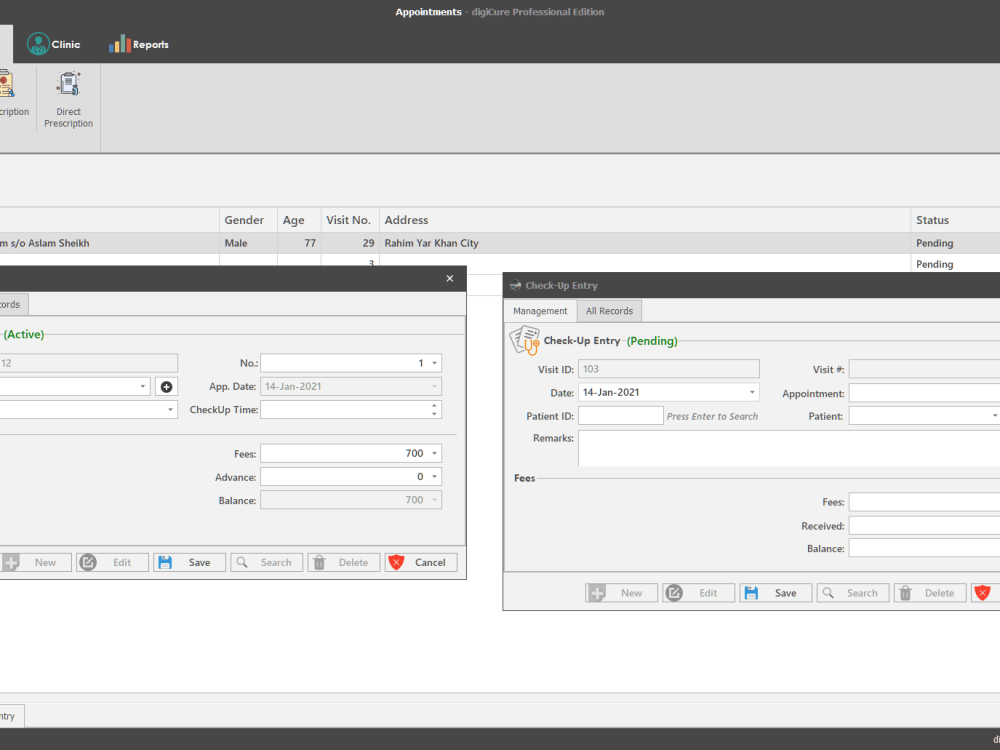Close the appointment dialog with the X
Image resolution: width=1000 pixels, height=750 pixels.
(450, 279)
